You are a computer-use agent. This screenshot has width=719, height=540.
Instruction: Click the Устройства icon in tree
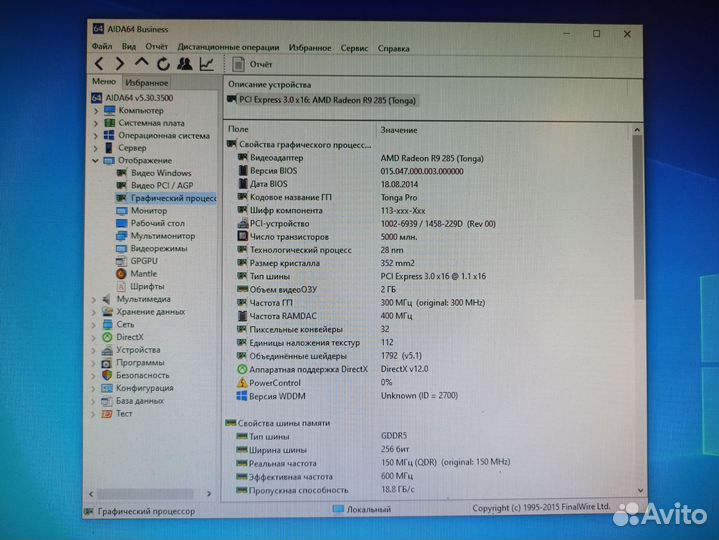pos(107,350)
